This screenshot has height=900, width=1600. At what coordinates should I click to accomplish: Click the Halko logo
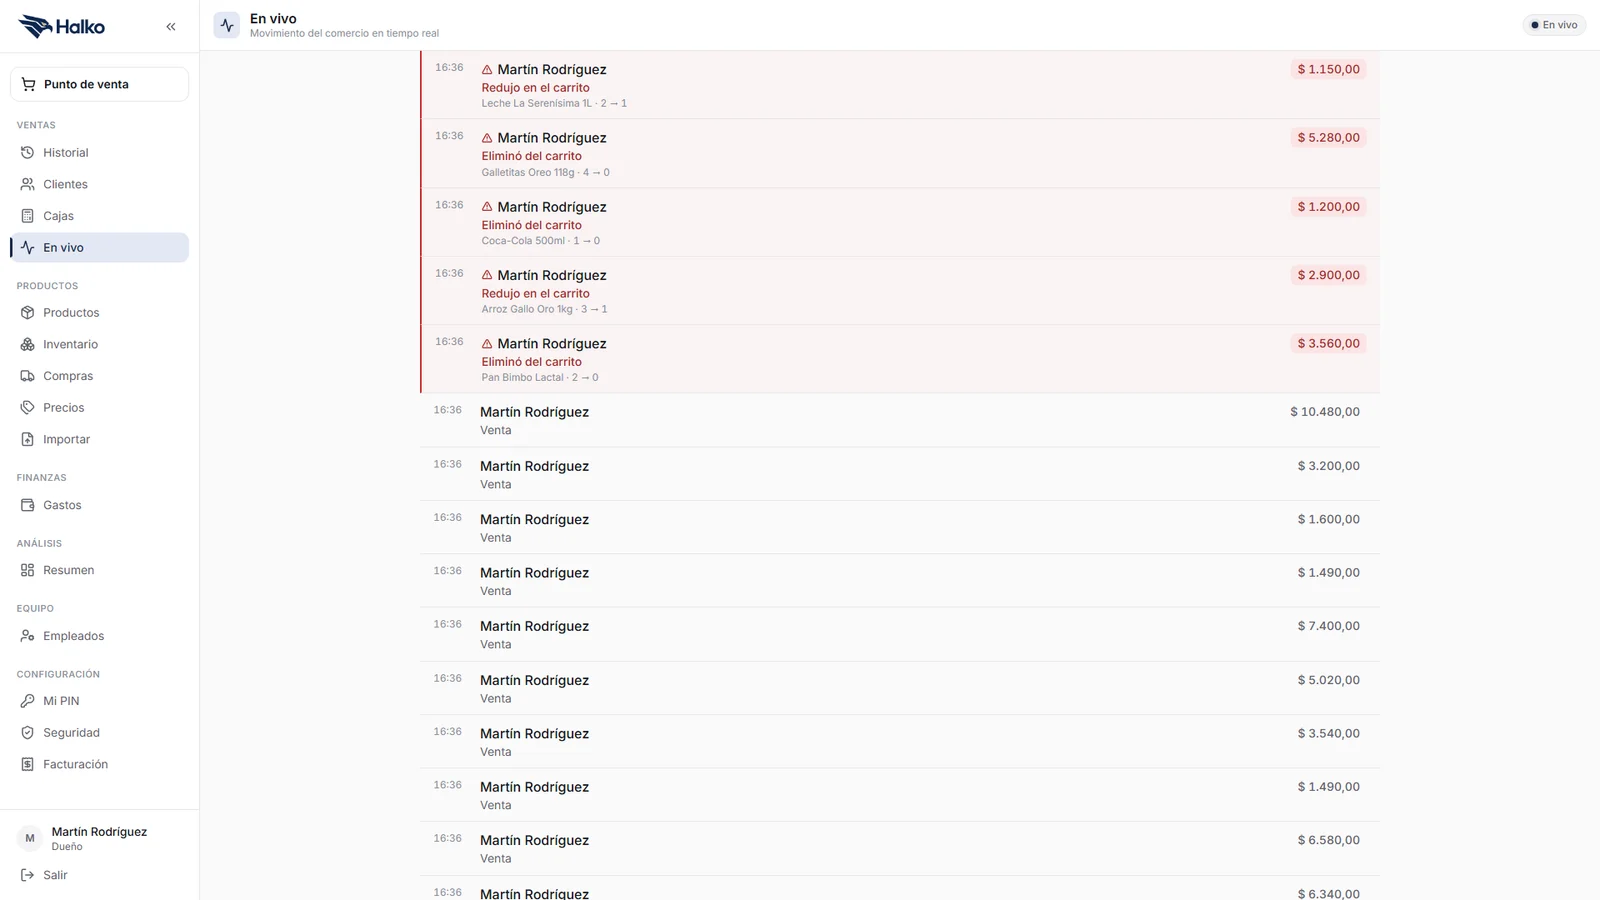pos(61,27)
